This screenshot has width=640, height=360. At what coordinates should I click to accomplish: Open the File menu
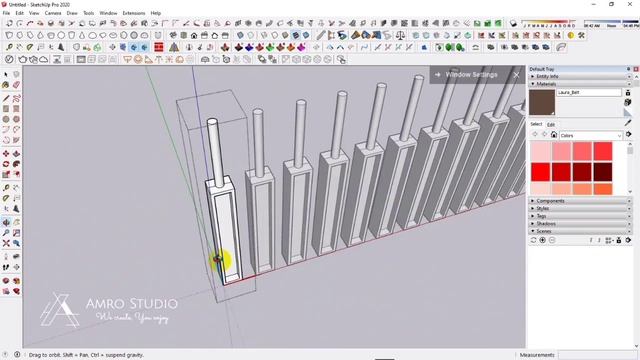pos(6,13)
